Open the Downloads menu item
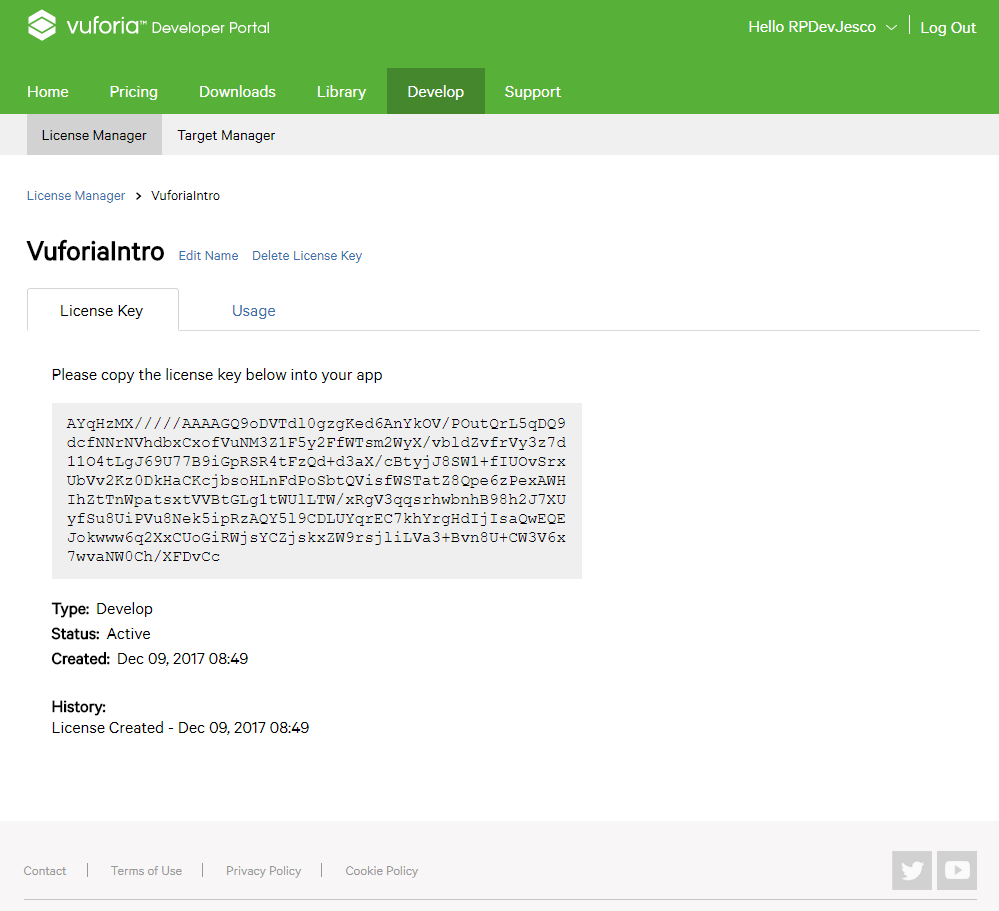 click(237, 92)
